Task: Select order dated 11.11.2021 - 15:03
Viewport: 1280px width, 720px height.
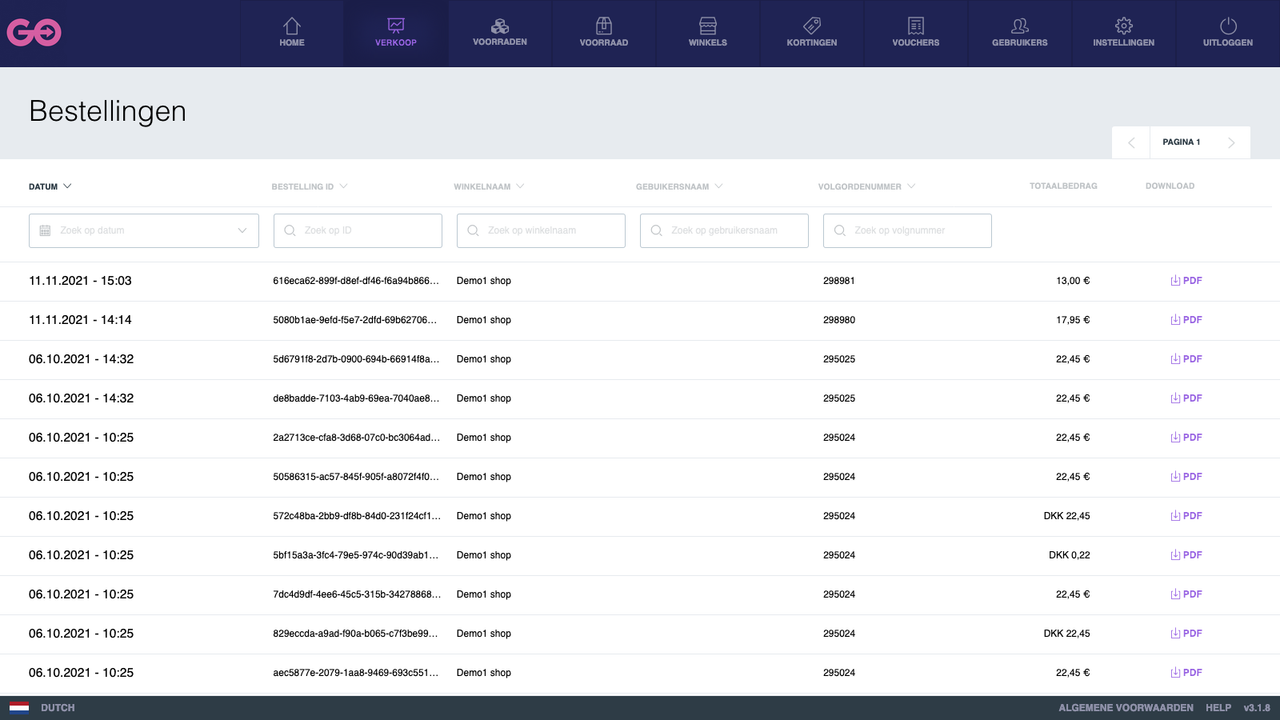Action: [x=80, y=281]
